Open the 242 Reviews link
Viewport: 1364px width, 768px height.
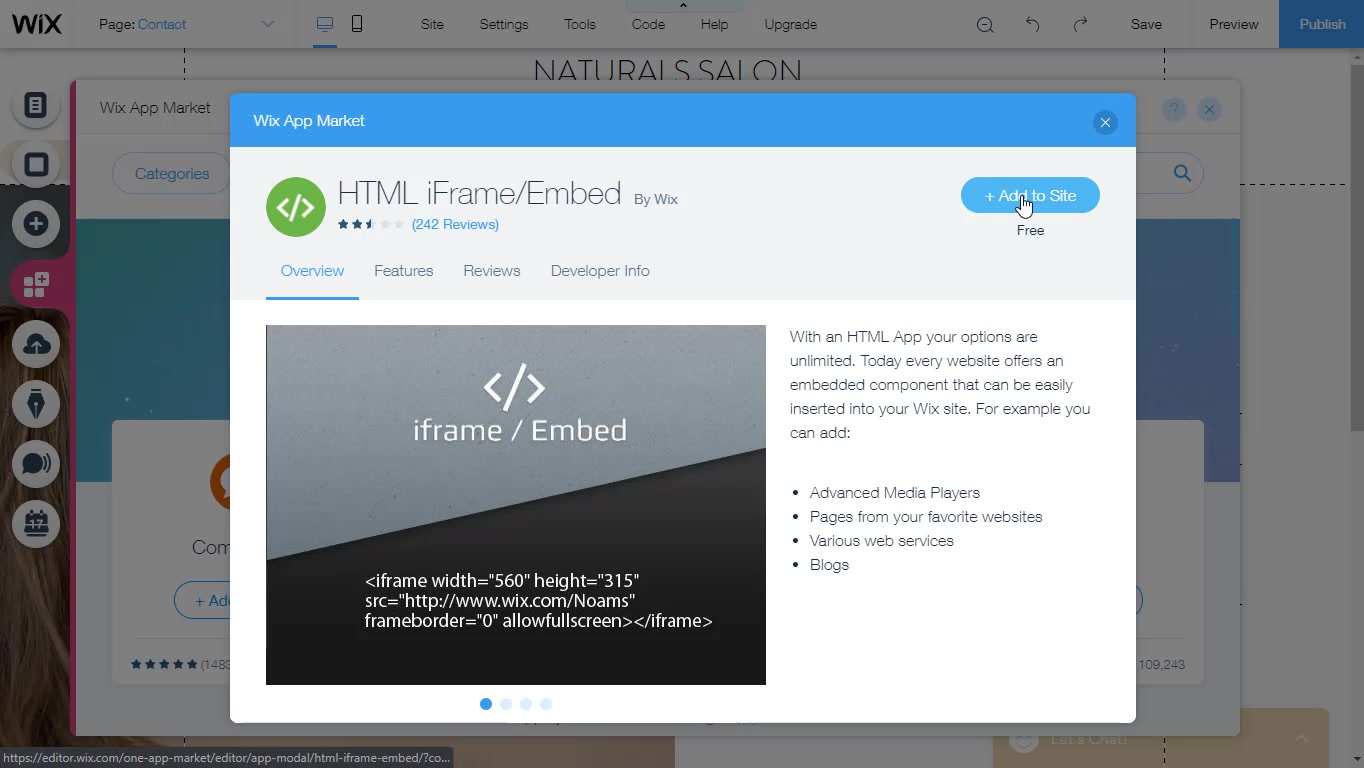click(455, 224)
